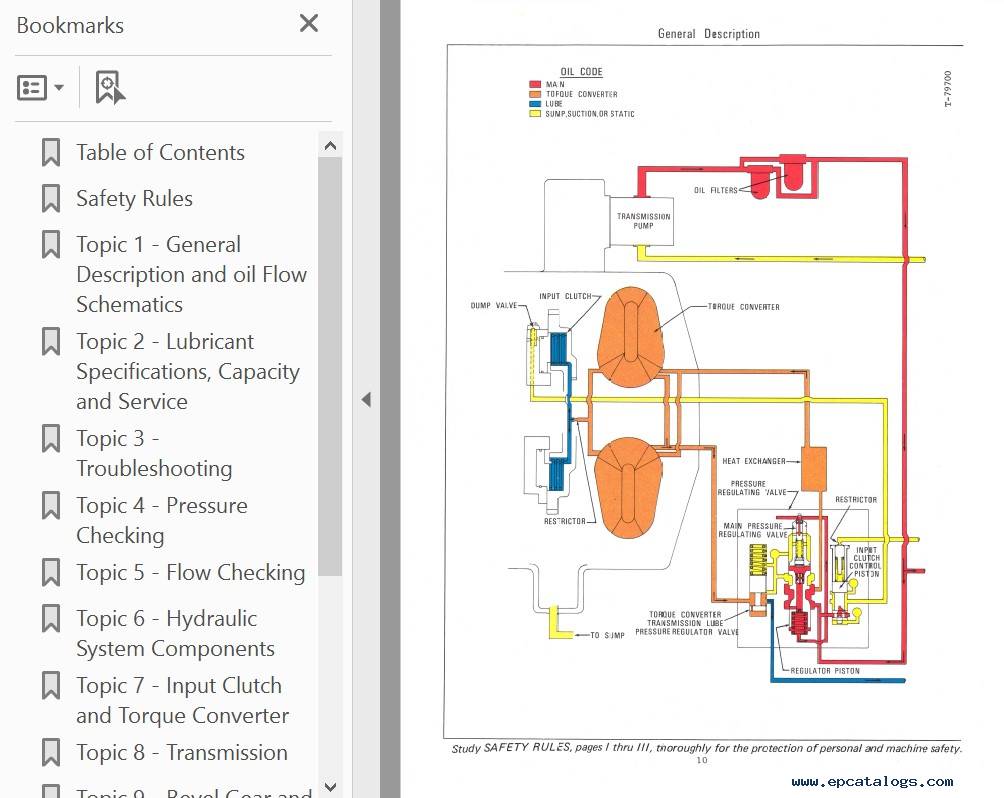This screenshot has width=1004, height=798.
Task: Open Topic 2 Lubricant Specifications bookmark
Action: 188,371
